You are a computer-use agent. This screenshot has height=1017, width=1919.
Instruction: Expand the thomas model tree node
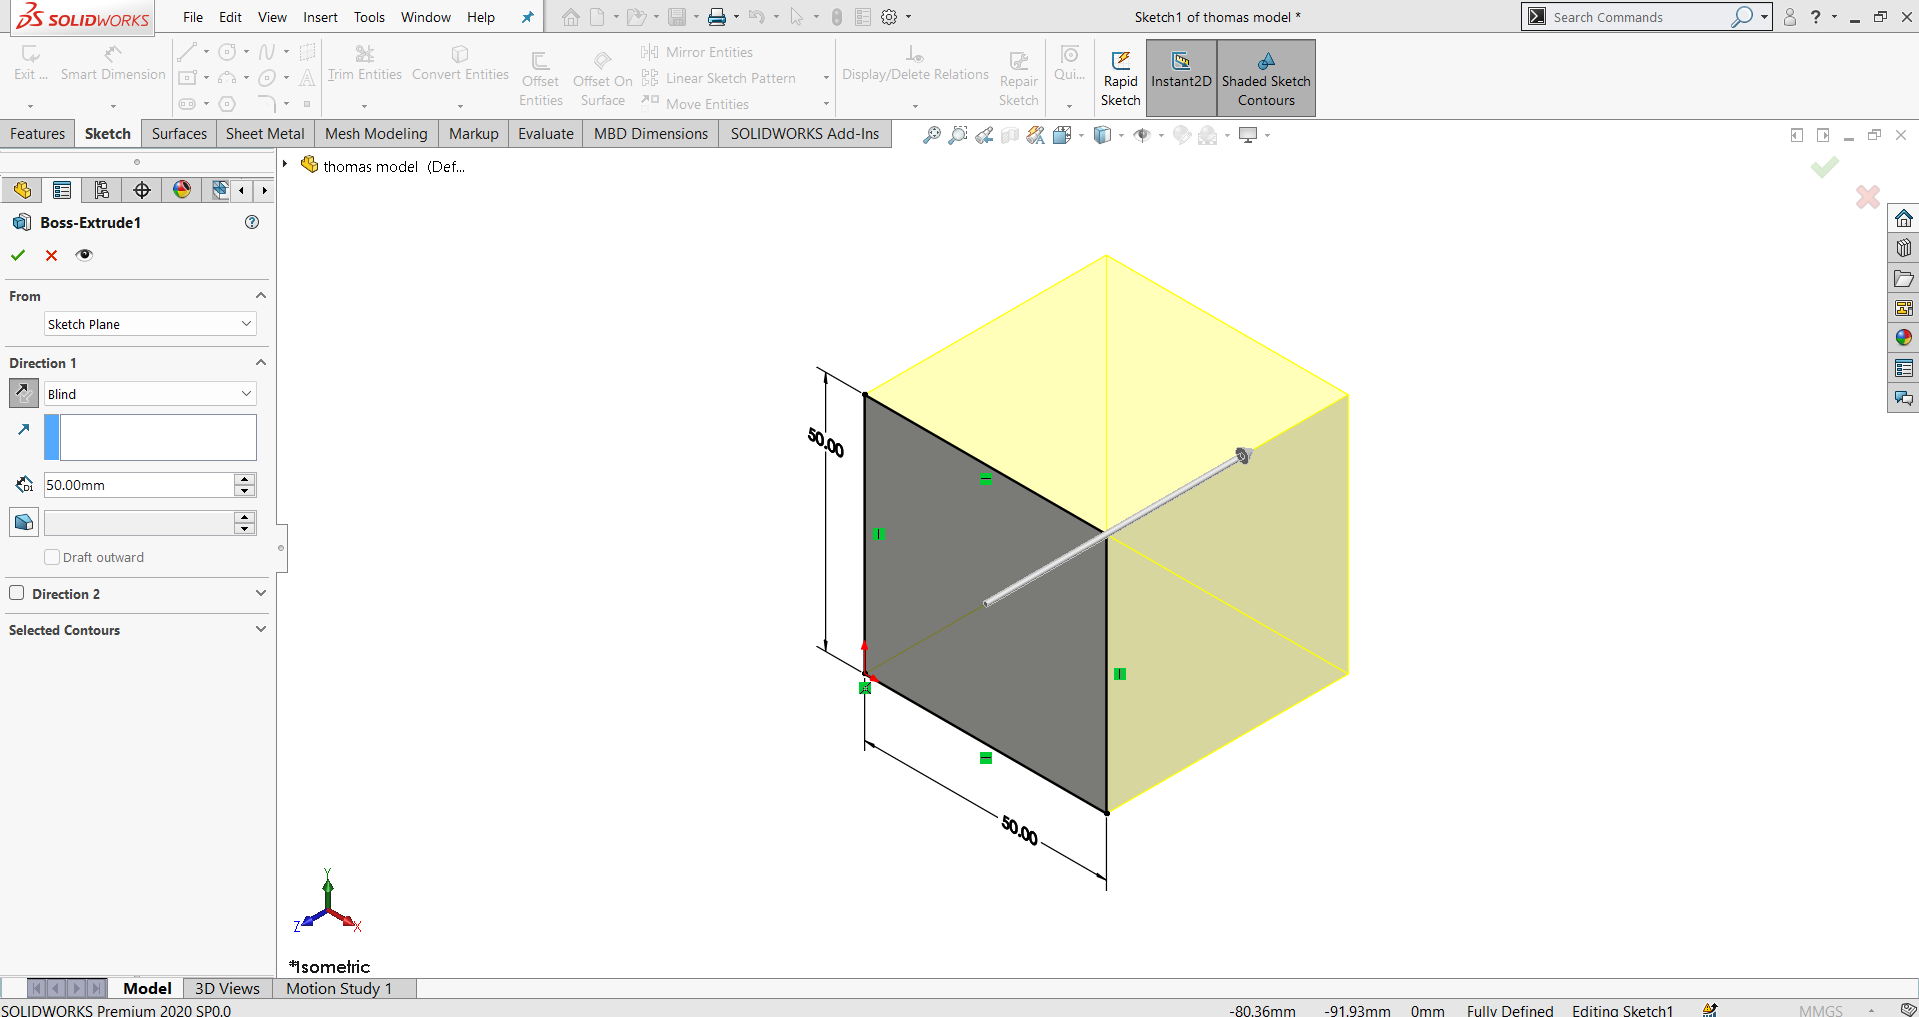tap(285, 164)
